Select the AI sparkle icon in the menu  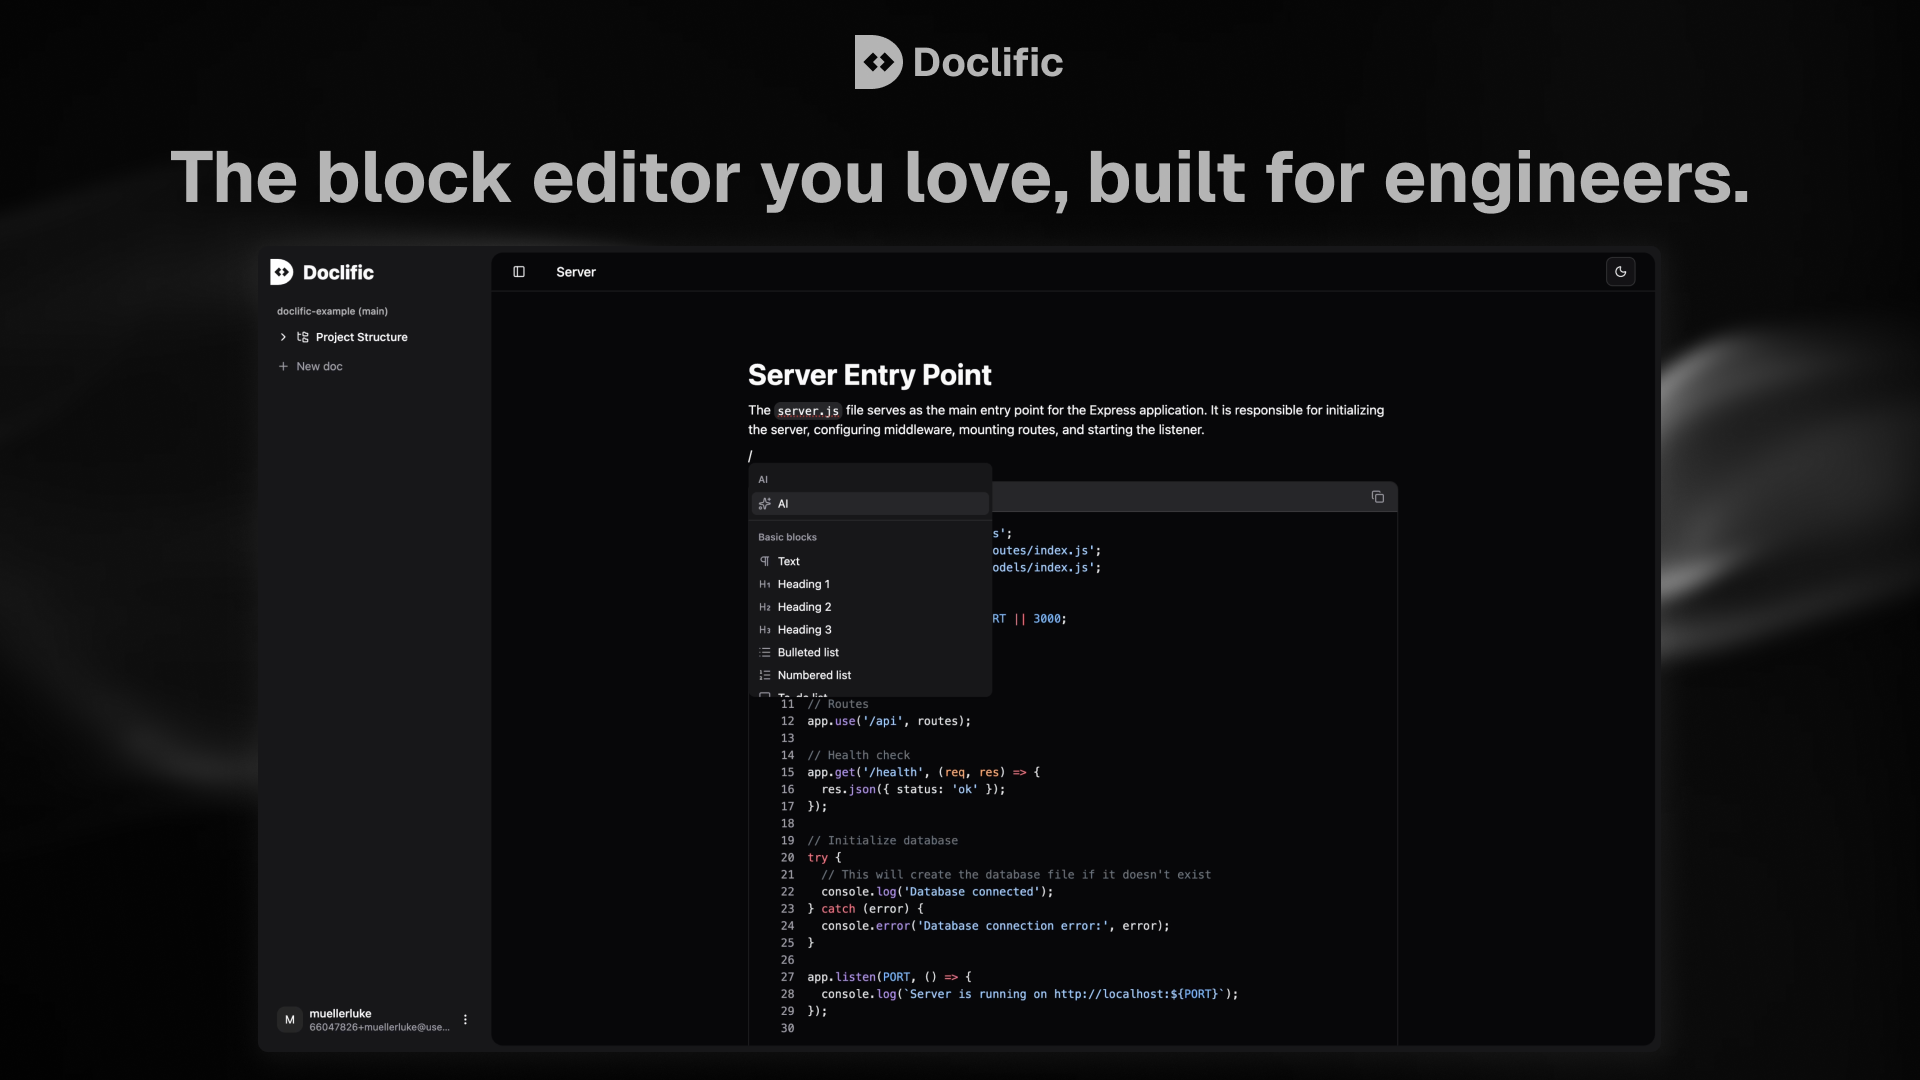click(x=764, y=504)
